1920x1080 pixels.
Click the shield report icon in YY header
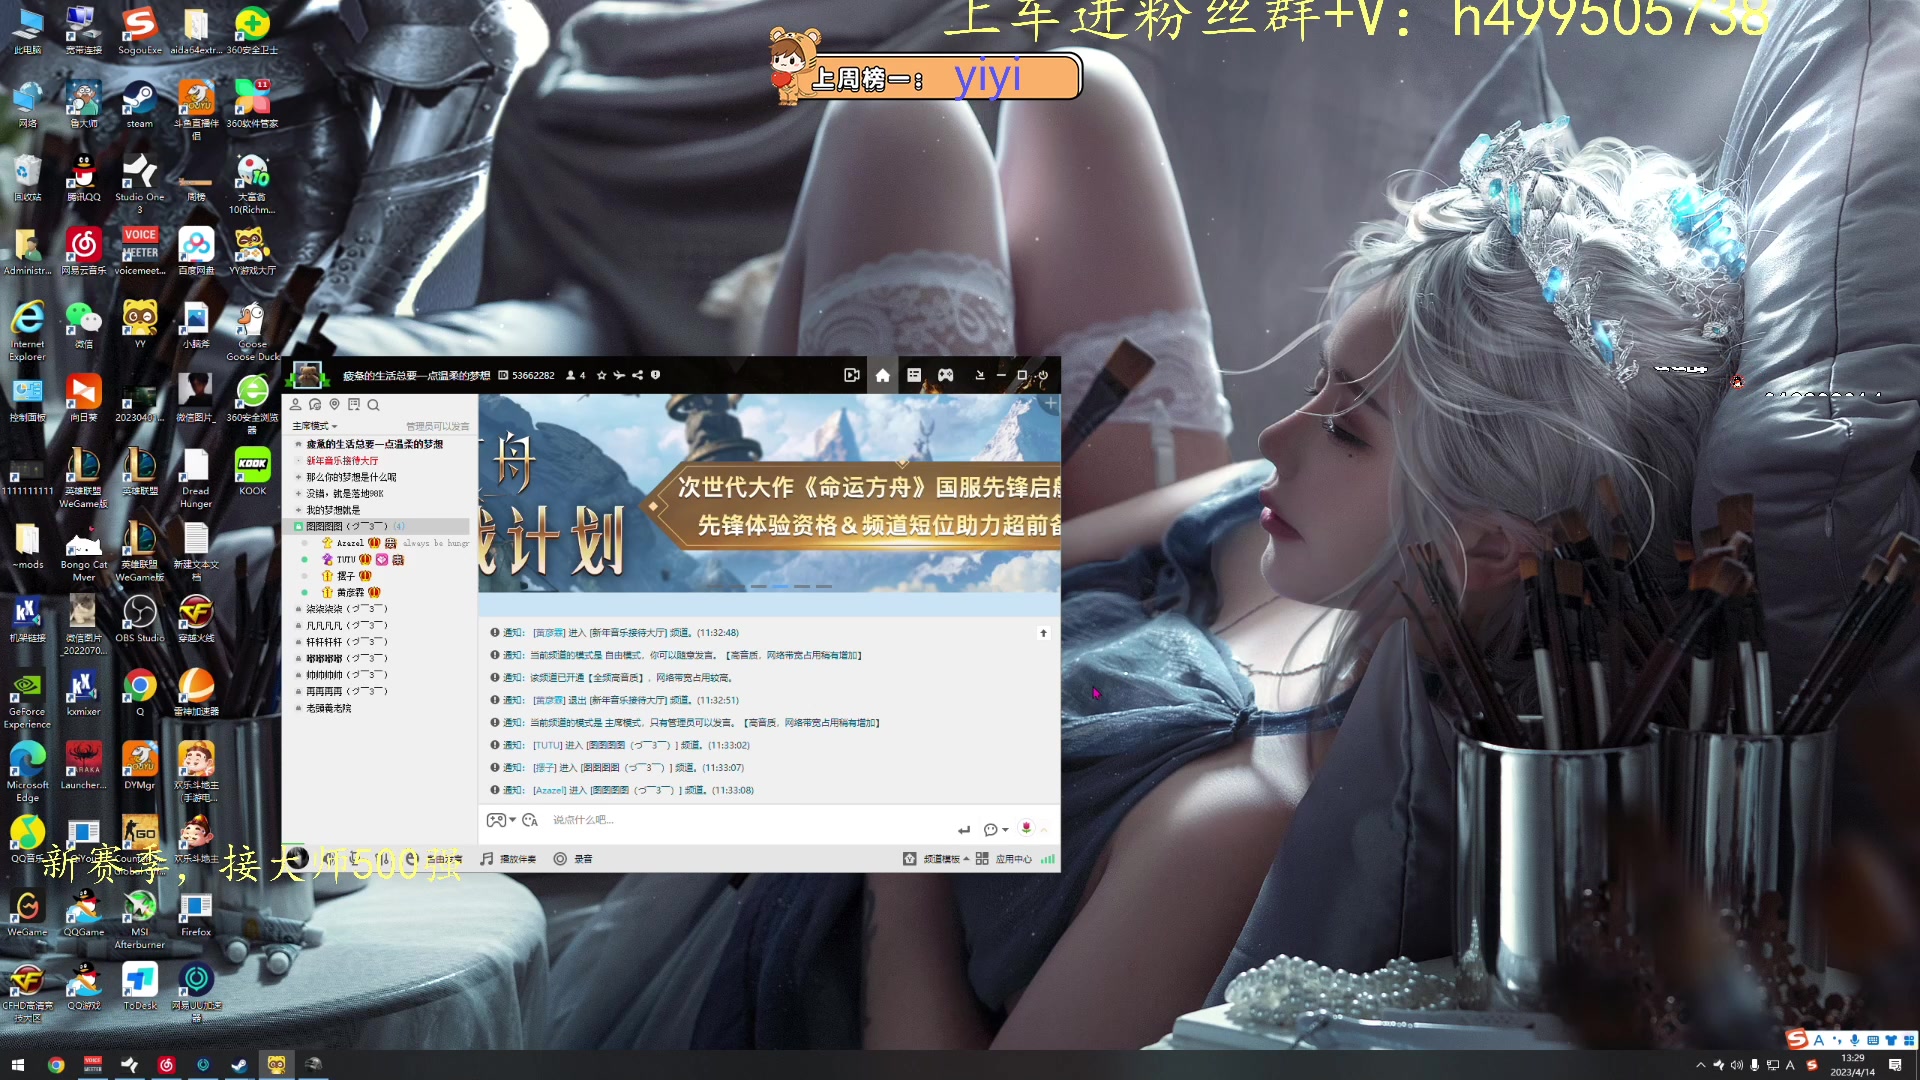(x=655, y=376)
